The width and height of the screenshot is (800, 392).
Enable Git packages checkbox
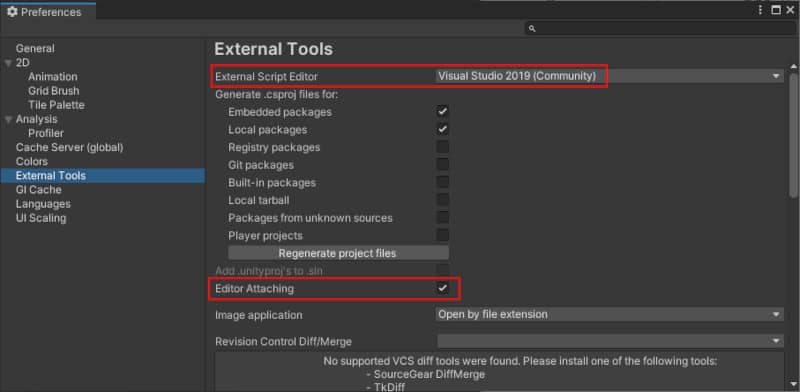coord(442,165)
